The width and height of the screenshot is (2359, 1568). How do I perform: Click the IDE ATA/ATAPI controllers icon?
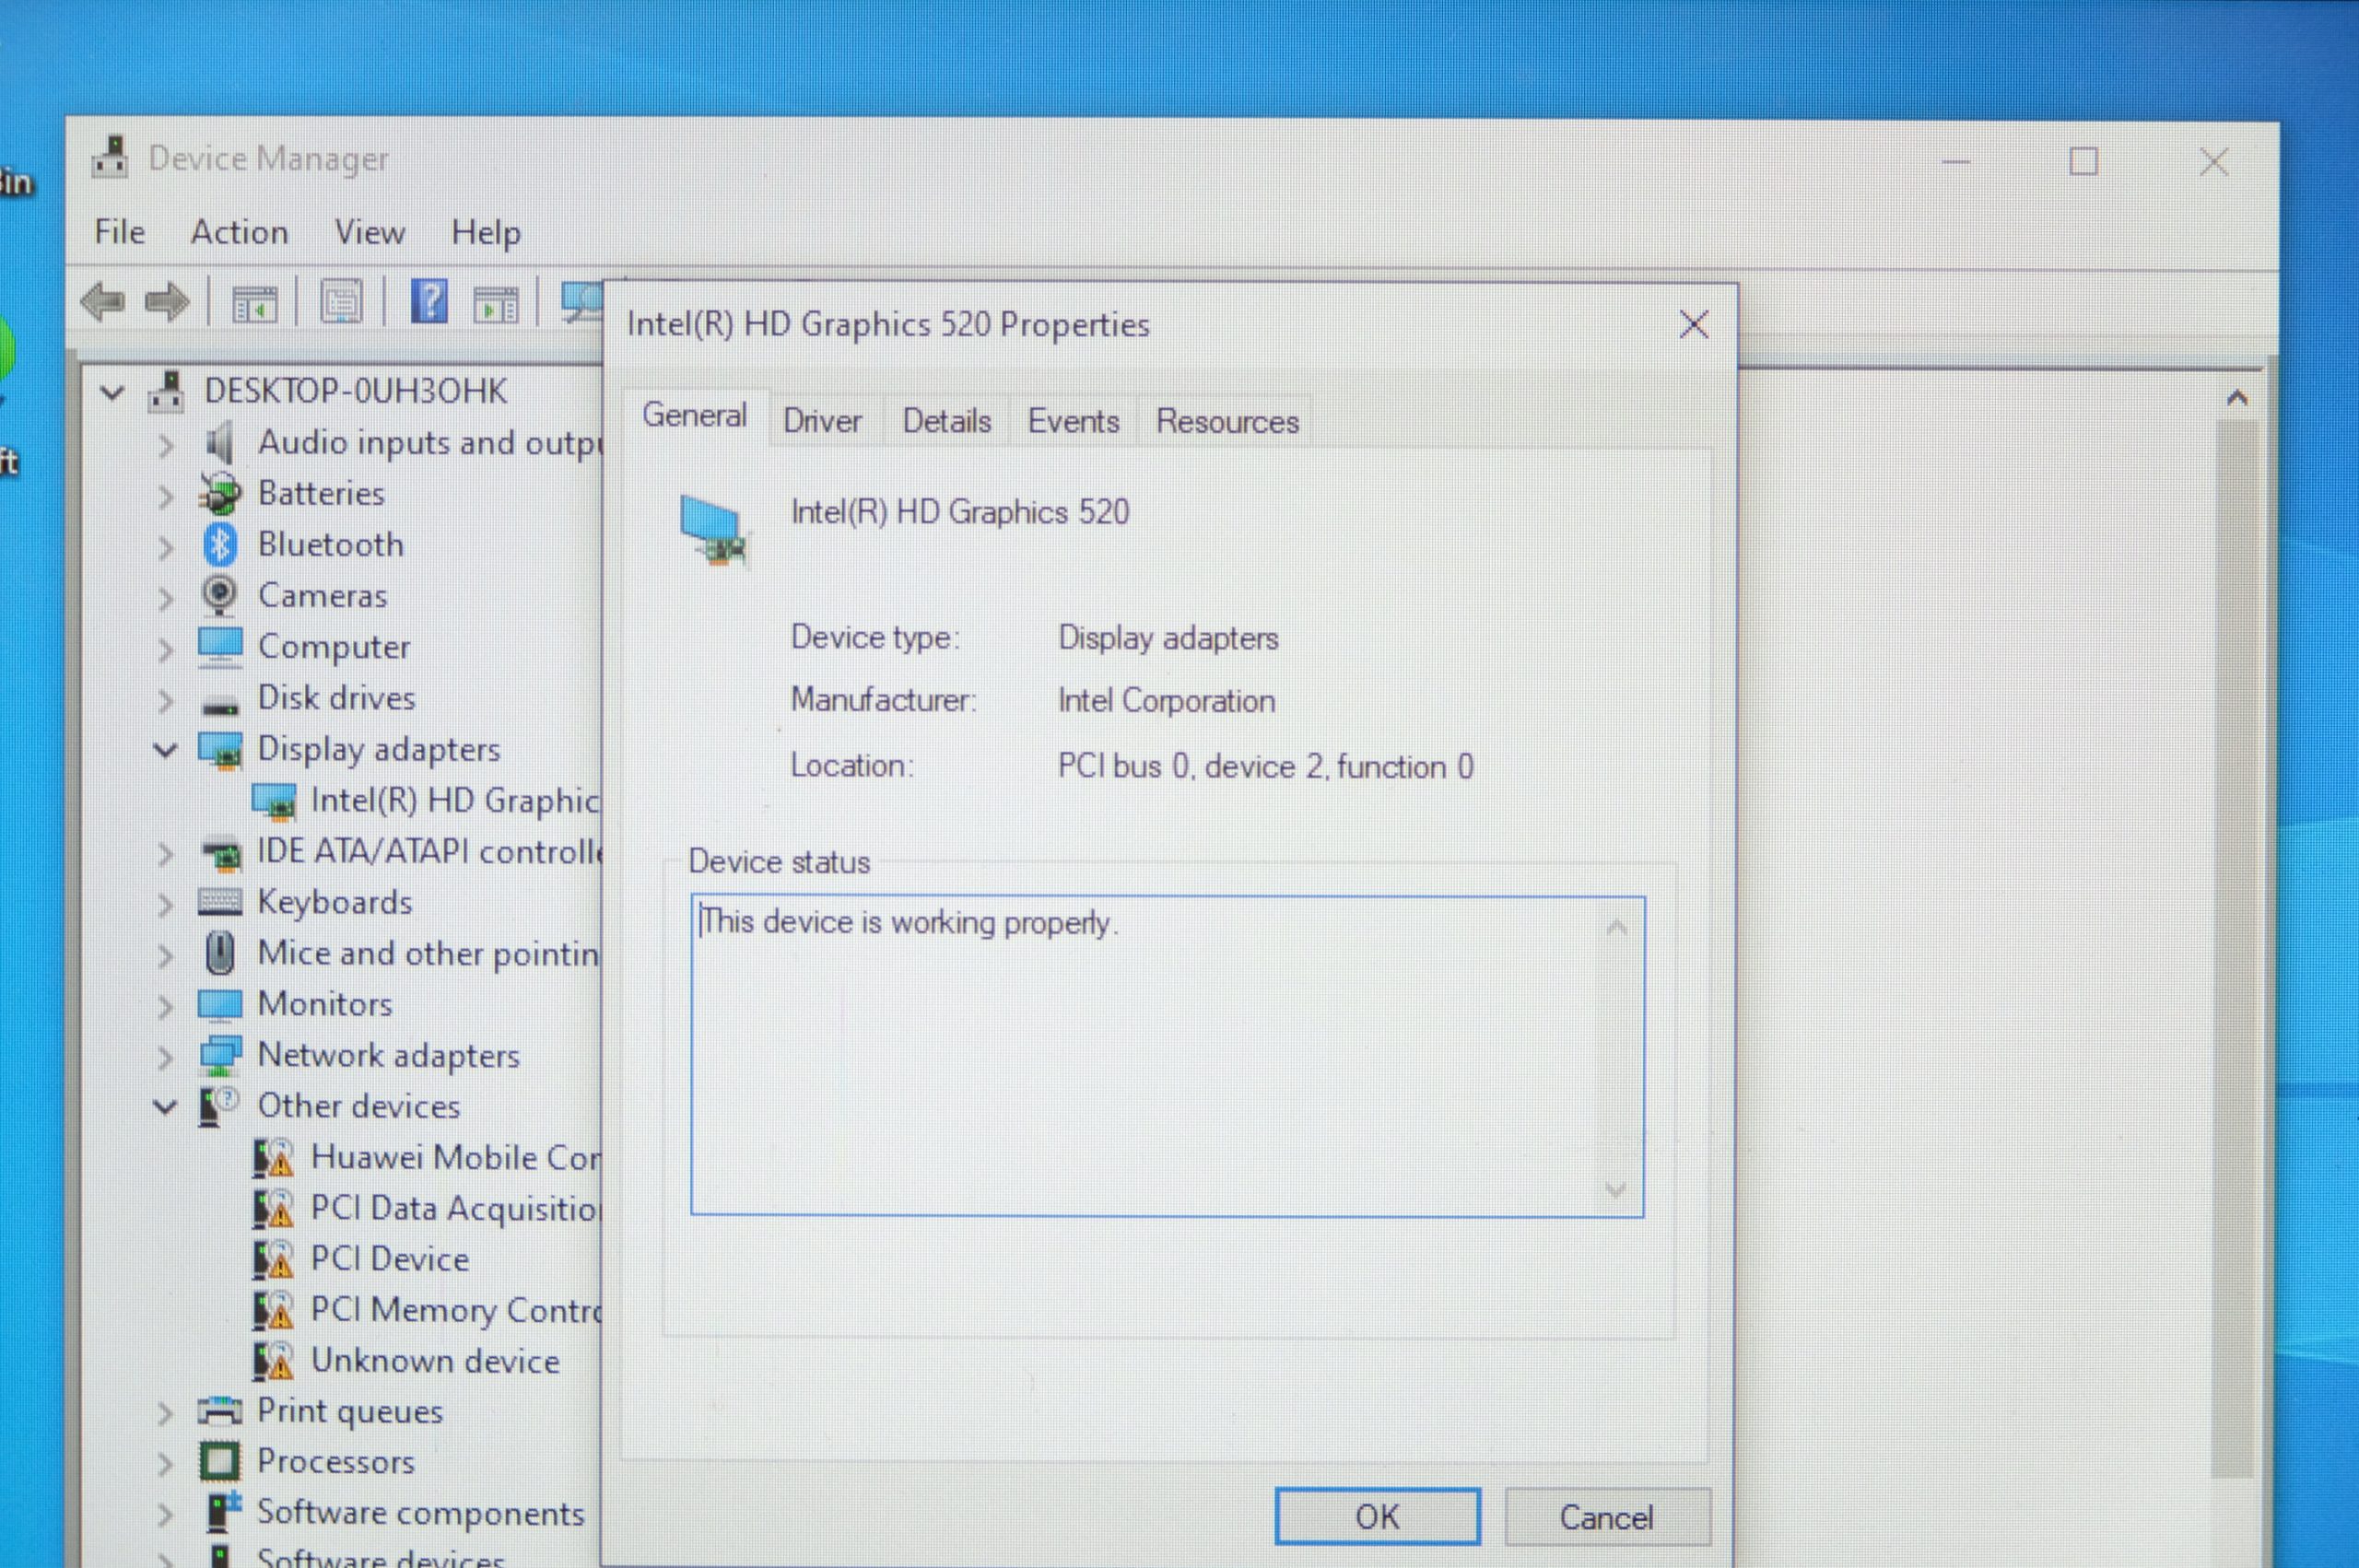pos(221,853)
